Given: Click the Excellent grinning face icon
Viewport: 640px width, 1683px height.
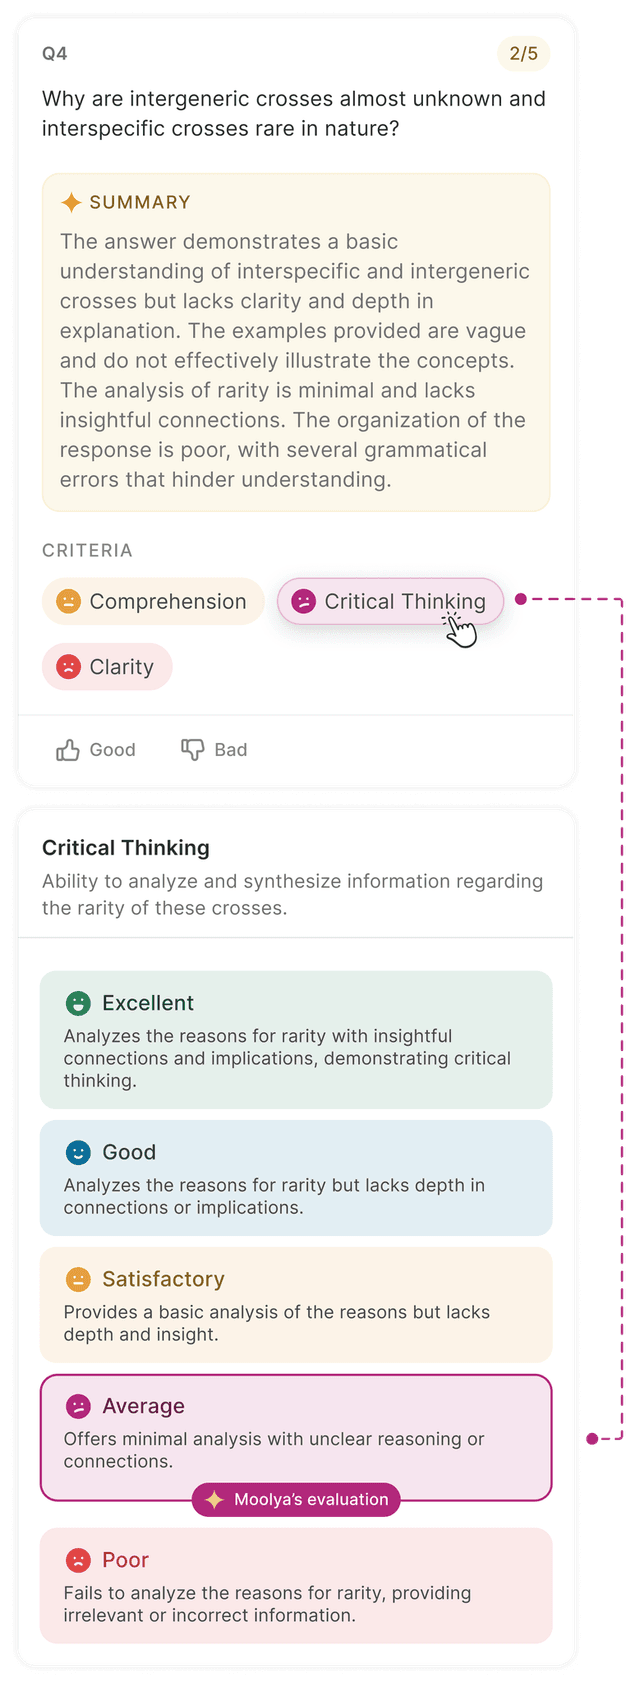Looking at the screenshot, I should coord(78,1003).
